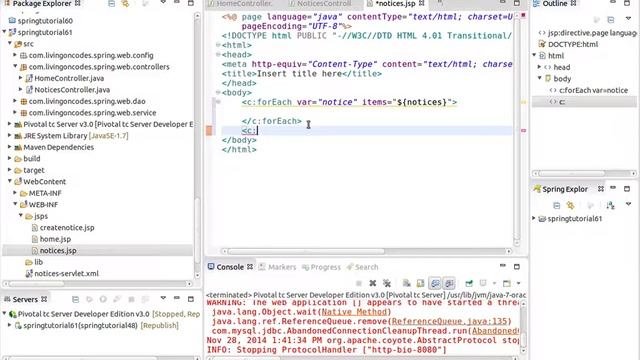Close the notices.jsp editor tab
Screen dimensions: 640x360
coord(422,3)
